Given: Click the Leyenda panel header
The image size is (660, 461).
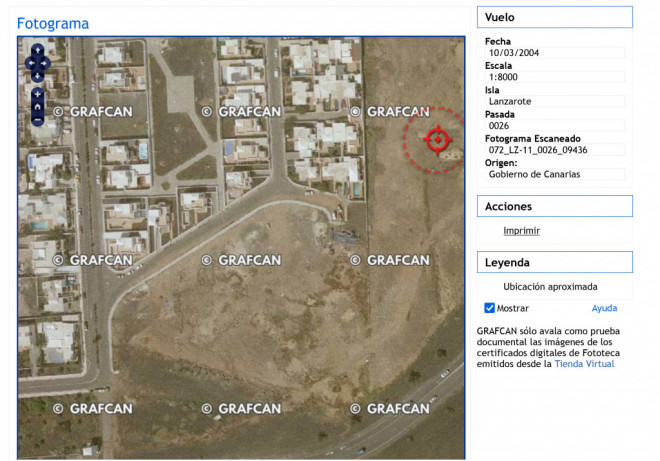Looking at the screenshot, I should (554, 262).
